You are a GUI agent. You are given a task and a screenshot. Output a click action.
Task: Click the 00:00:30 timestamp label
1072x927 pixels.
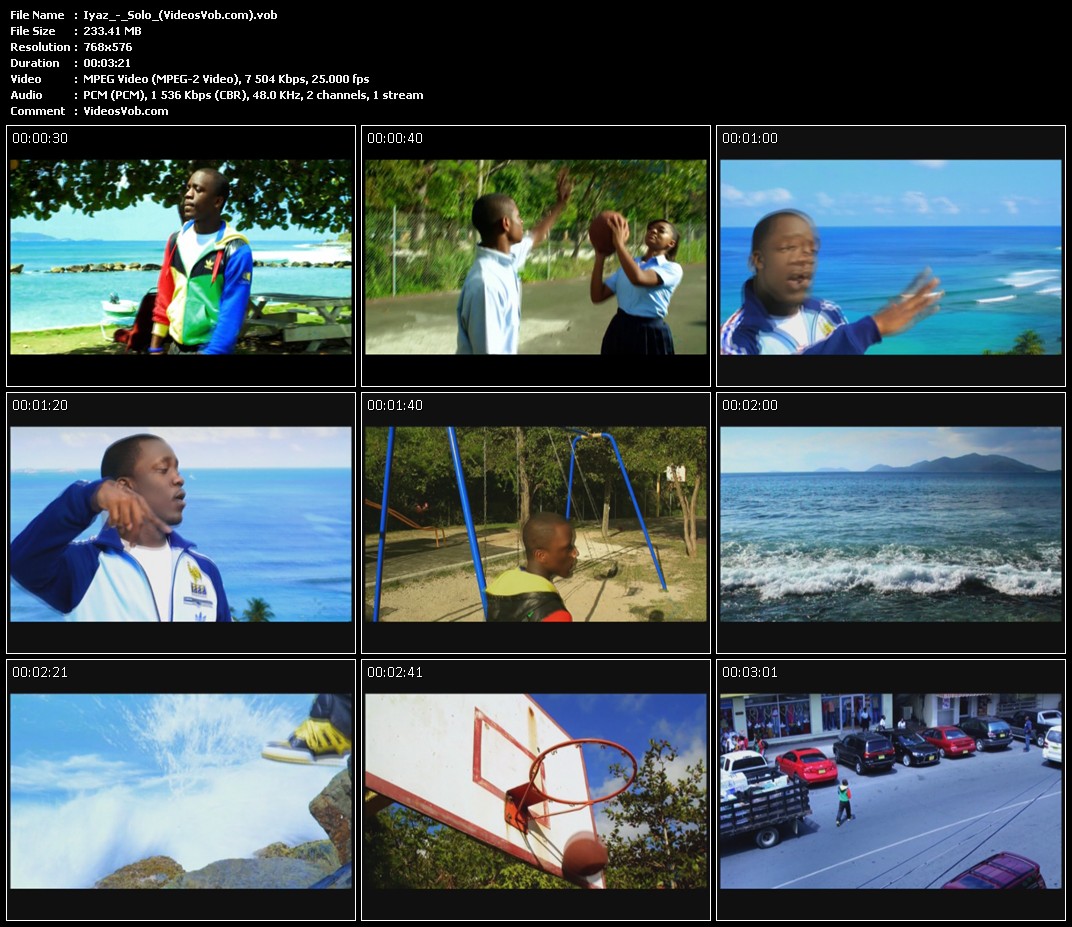(x=40, y=138)
